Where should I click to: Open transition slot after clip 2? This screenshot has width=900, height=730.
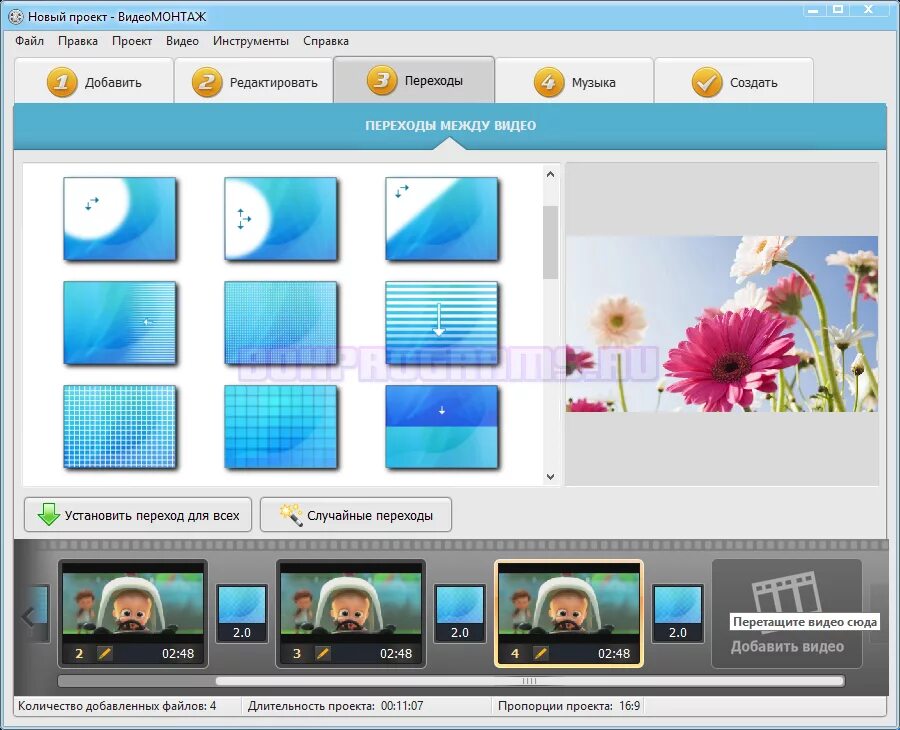[x=242, y=613]
